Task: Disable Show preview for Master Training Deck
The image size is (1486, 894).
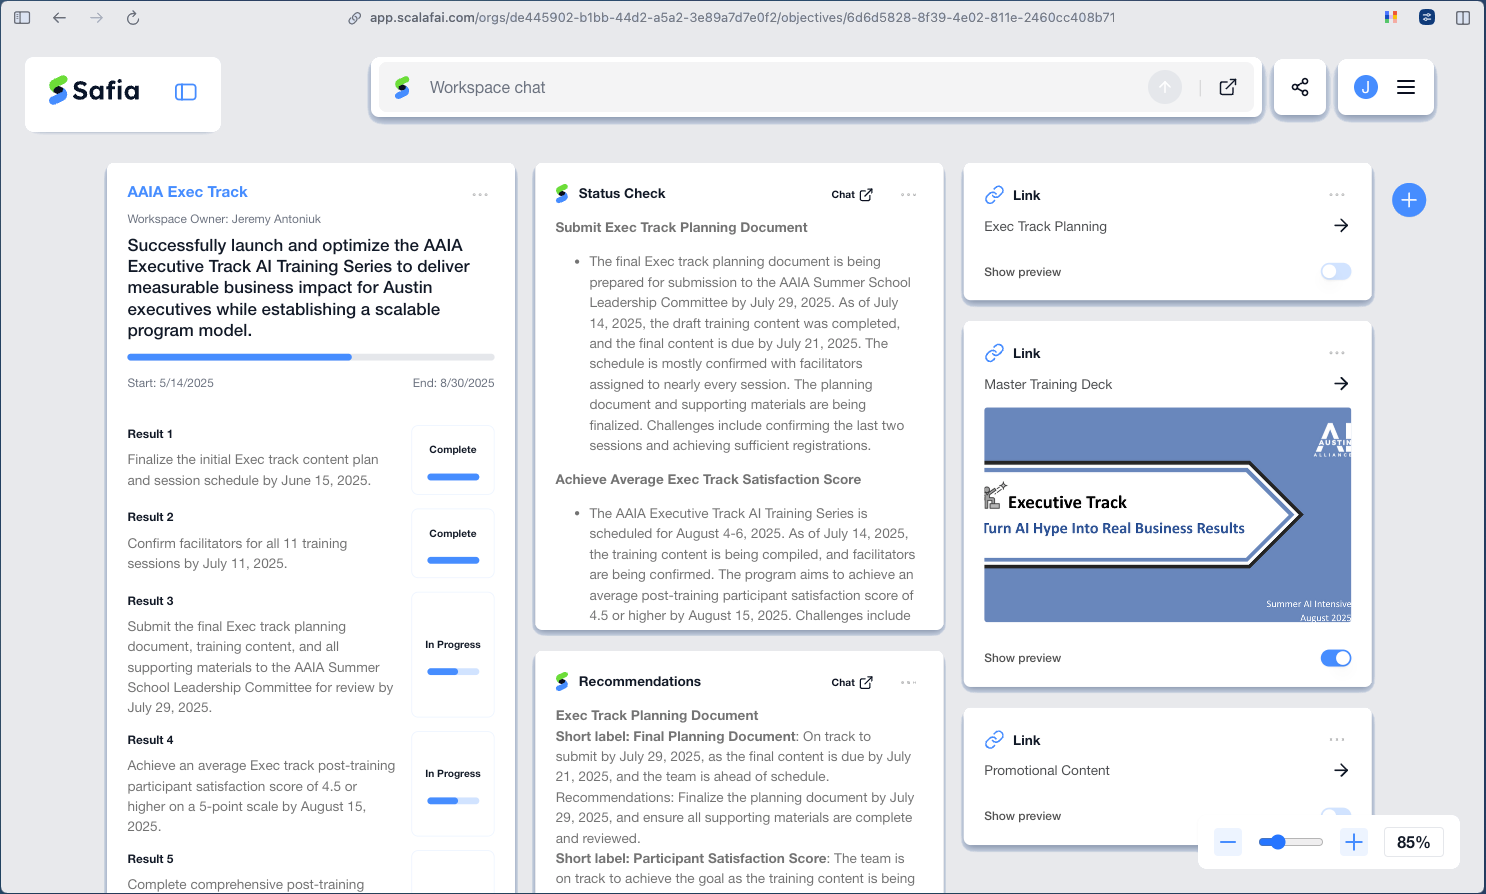Action: [1336, 658]
